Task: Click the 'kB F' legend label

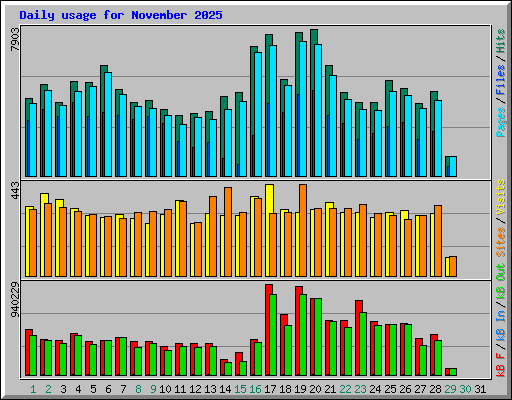Action: [500, 365]
